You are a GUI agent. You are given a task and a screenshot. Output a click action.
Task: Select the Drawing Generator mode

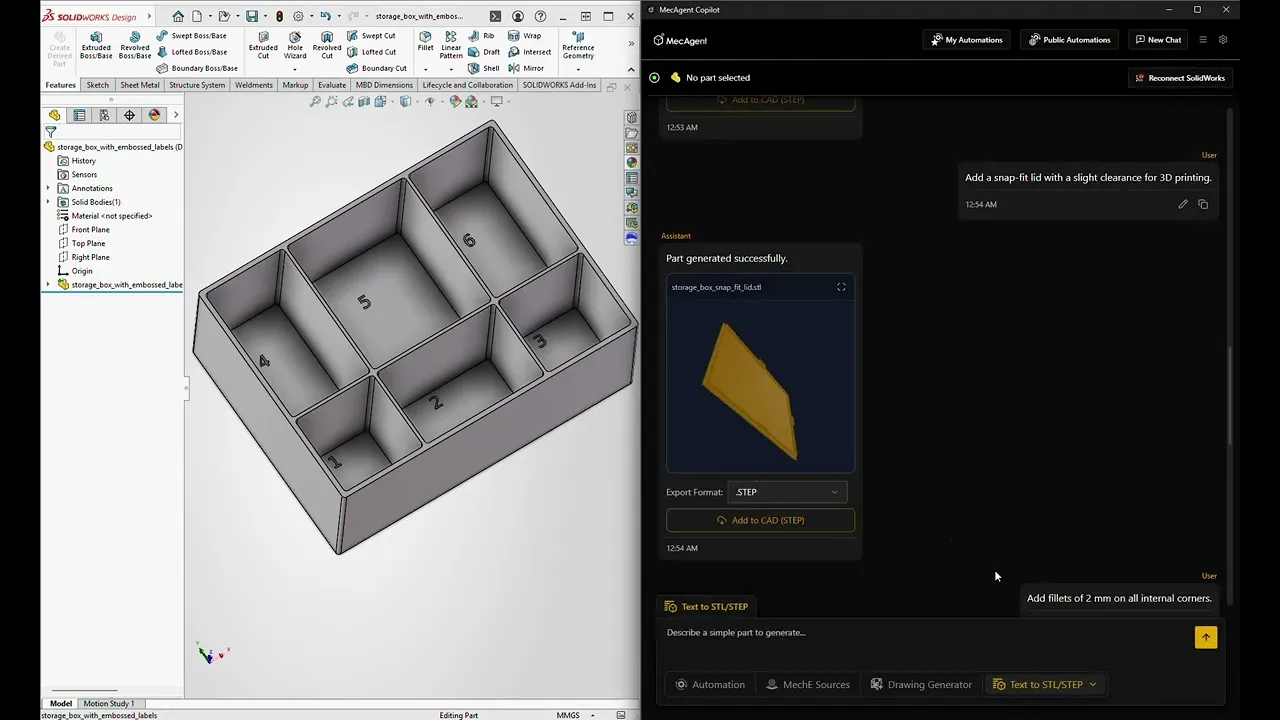[921, 685]
